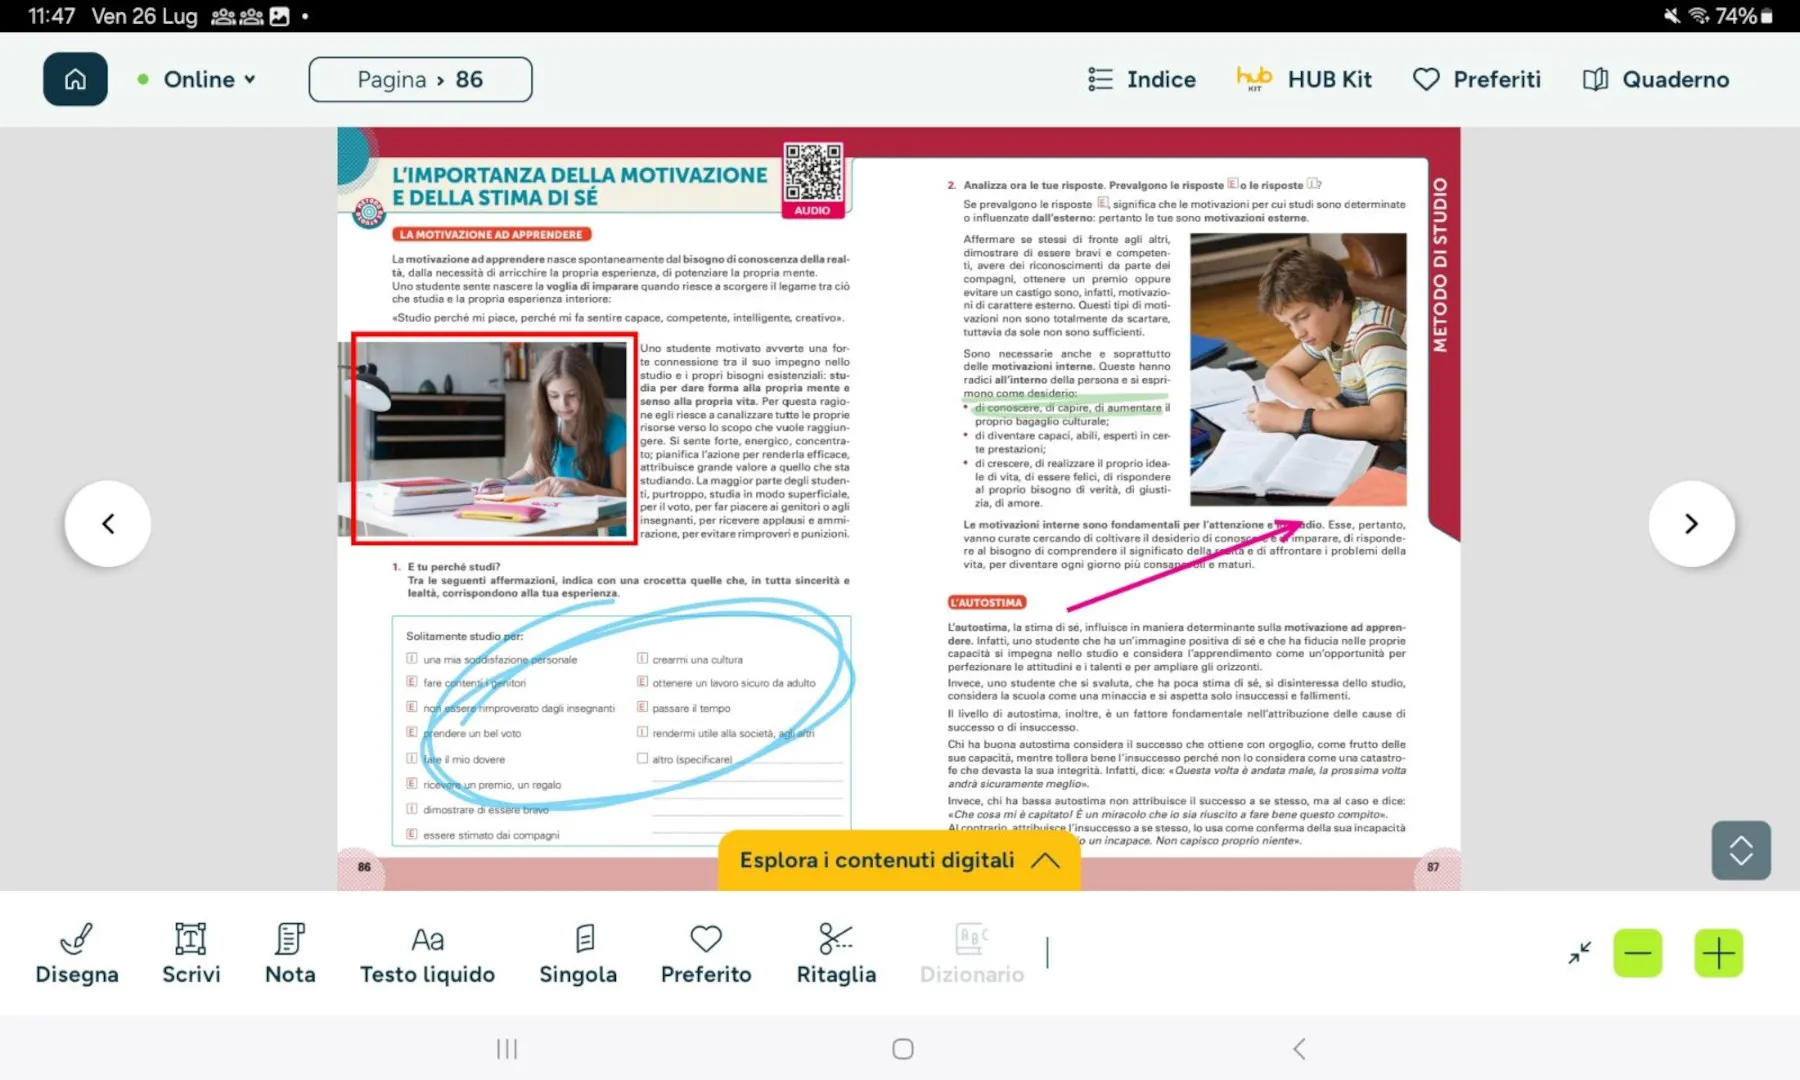Viewport: 1800px width, 1080px height.
Task: Open the Quaderno notebook
Action: (x=1656, y=79)
